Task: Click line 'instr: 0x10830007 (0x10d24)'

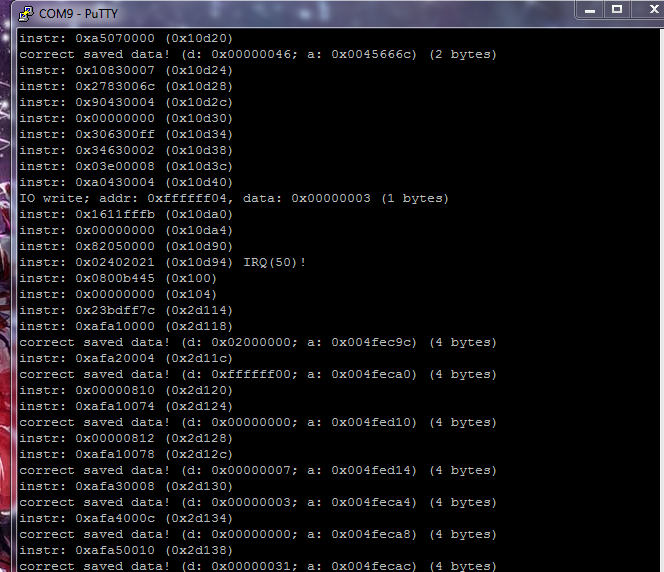Action: [x=126, y=70]
